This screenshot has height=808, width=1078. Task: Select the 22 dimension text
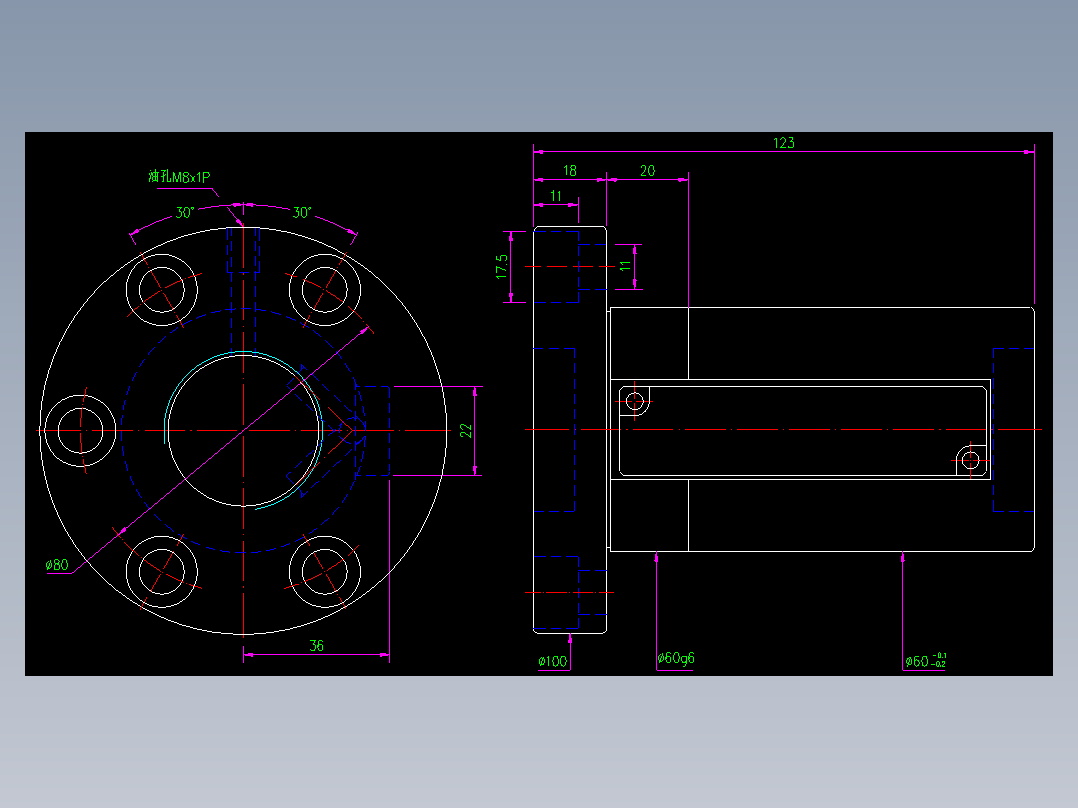pyautogui.click(x=466, y=430)
